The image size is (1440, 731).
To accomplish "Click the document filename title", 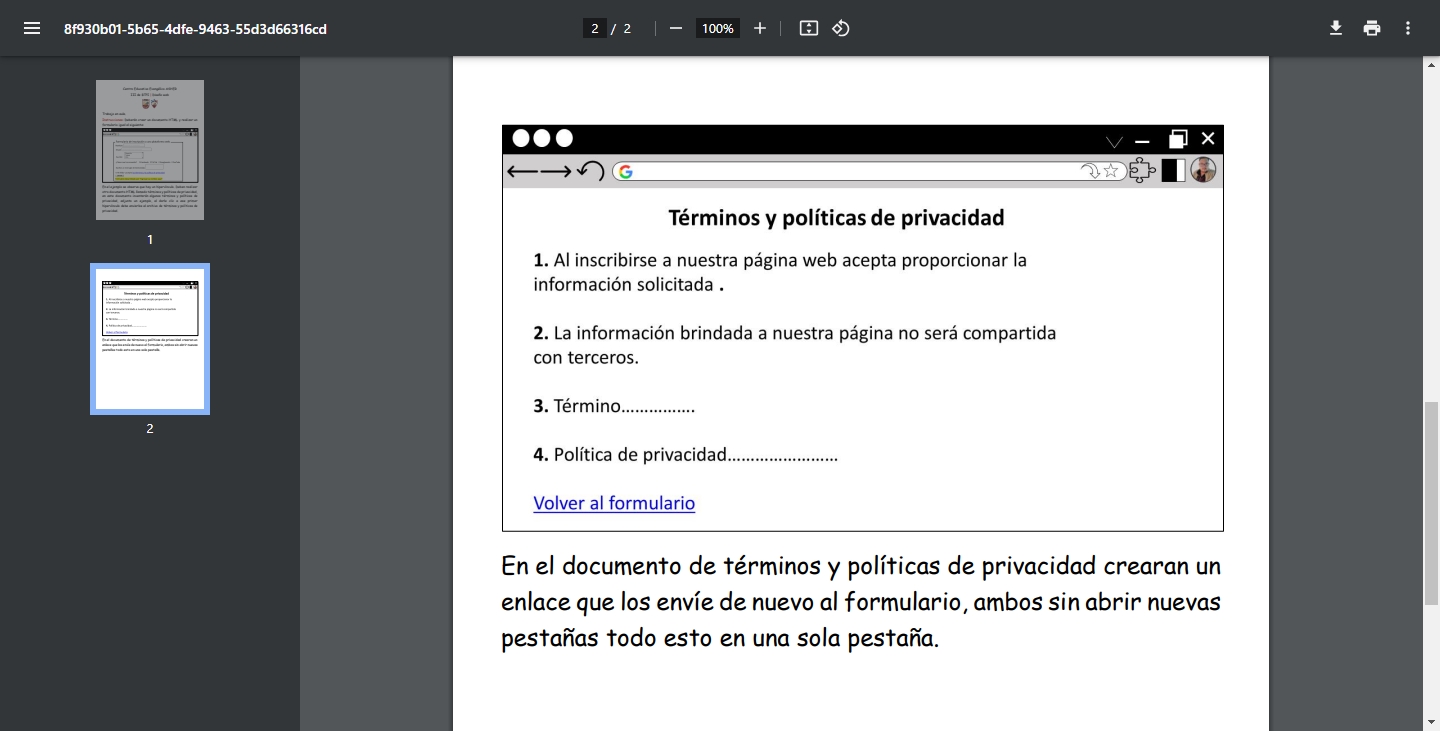I will [x=195, y=28].
